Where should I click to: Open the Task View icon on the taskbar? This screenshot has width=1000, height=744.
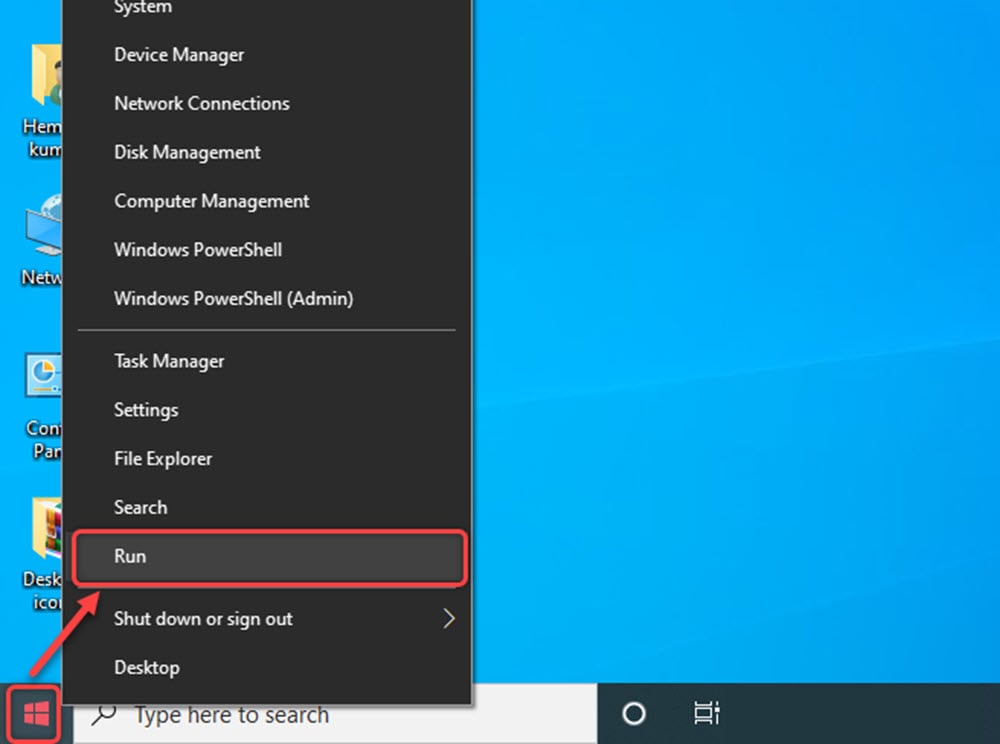(x=707, y=713)
